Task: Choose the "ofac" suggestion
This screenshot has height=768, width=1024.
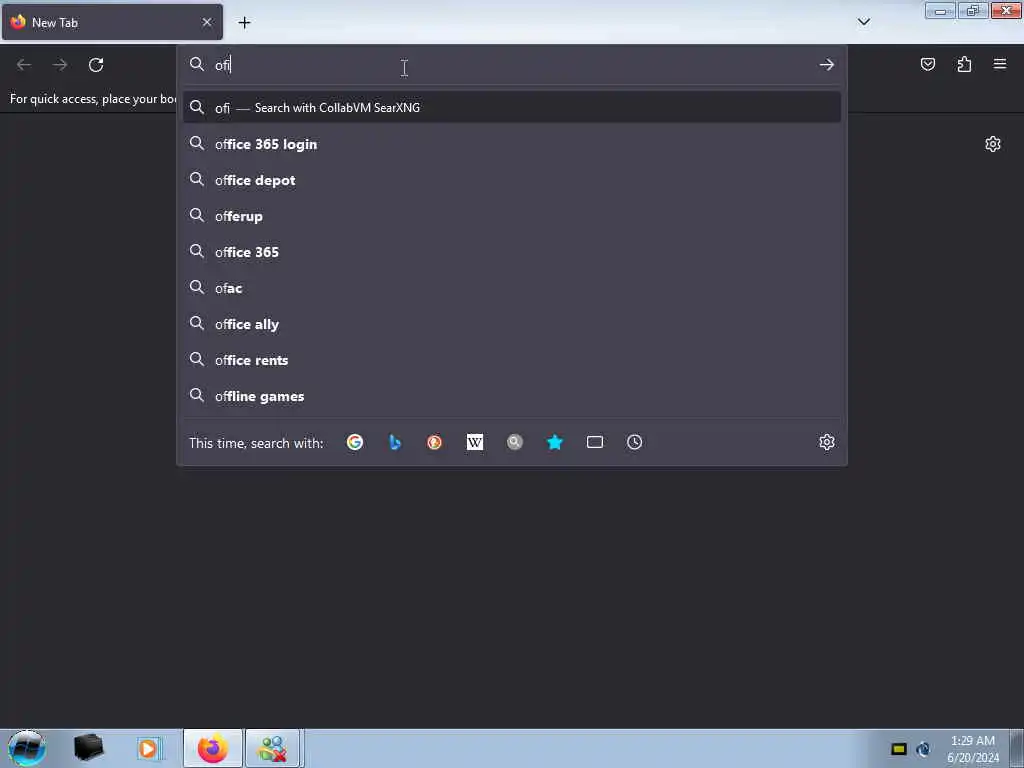Action: click(x=512, y=288)
